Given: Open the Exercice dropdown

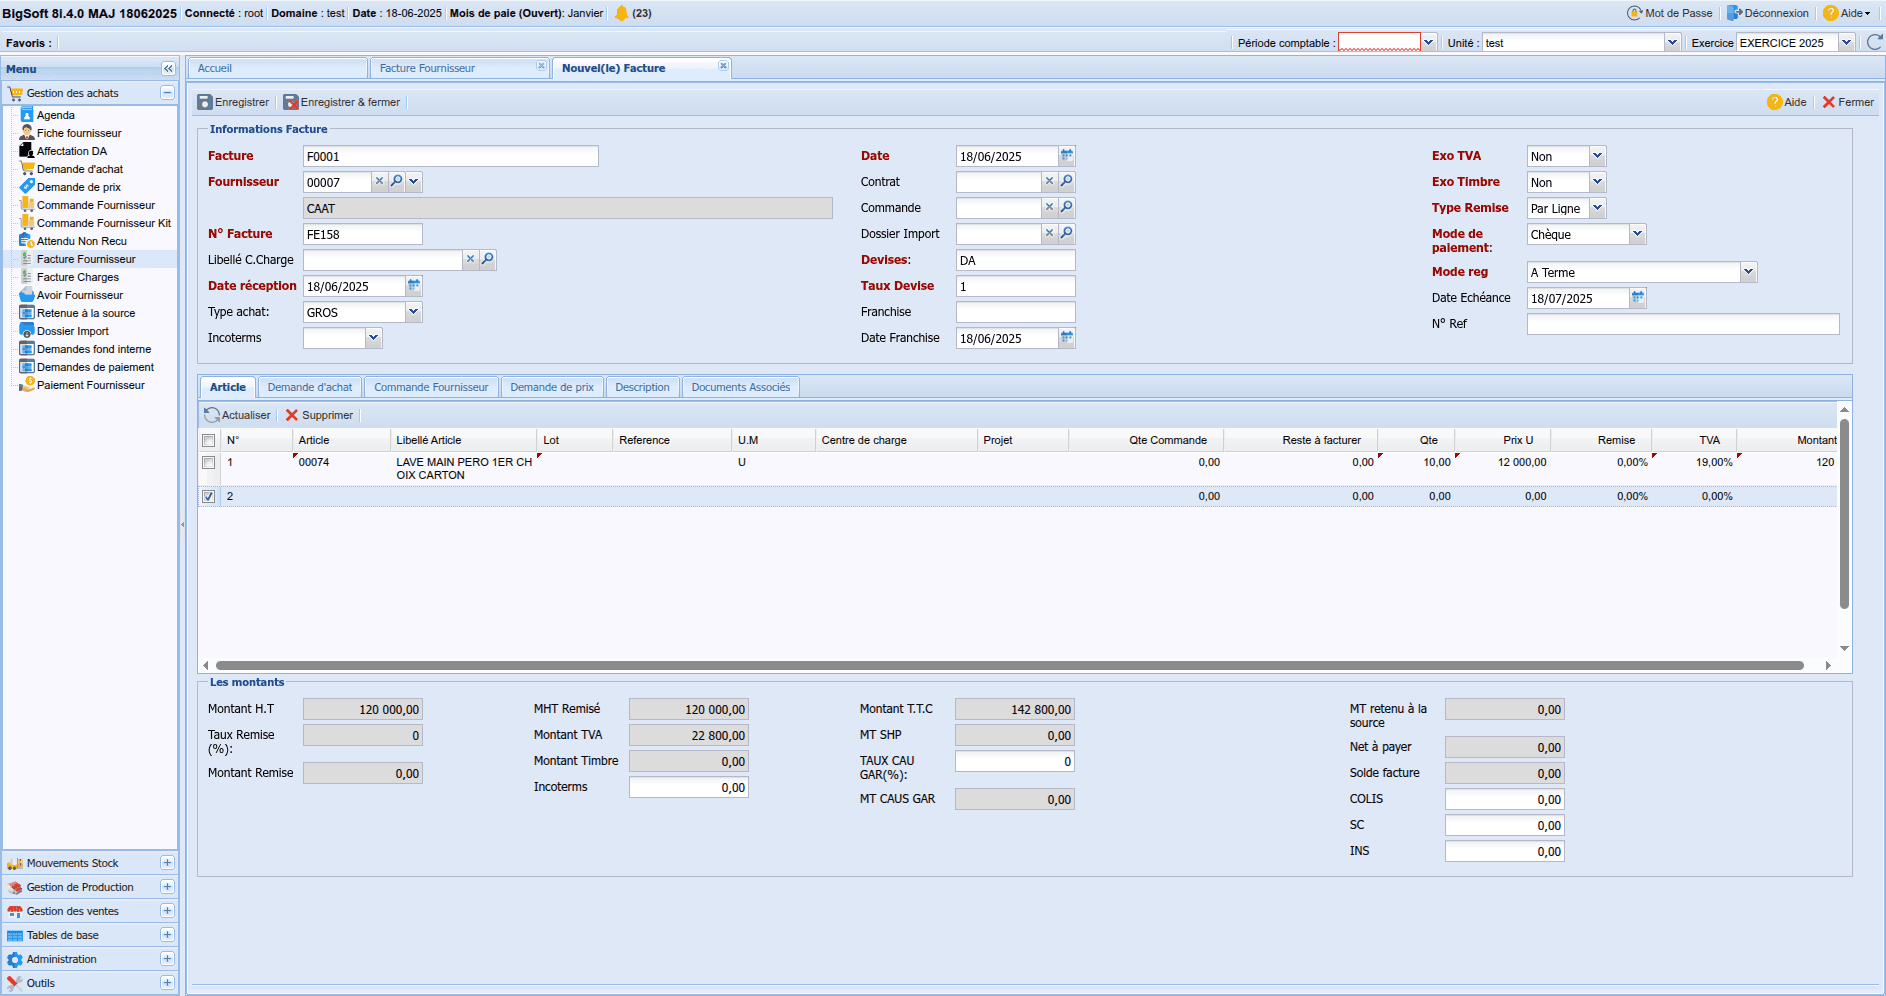Looking at the screenshot, I should (x=1846, y=42).
